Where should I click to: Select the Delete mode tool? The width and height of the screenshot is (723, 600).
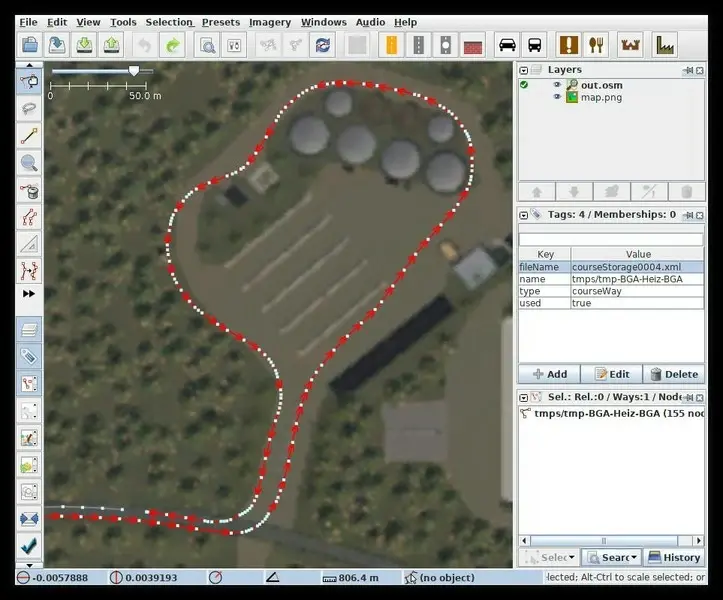(29, 190)
